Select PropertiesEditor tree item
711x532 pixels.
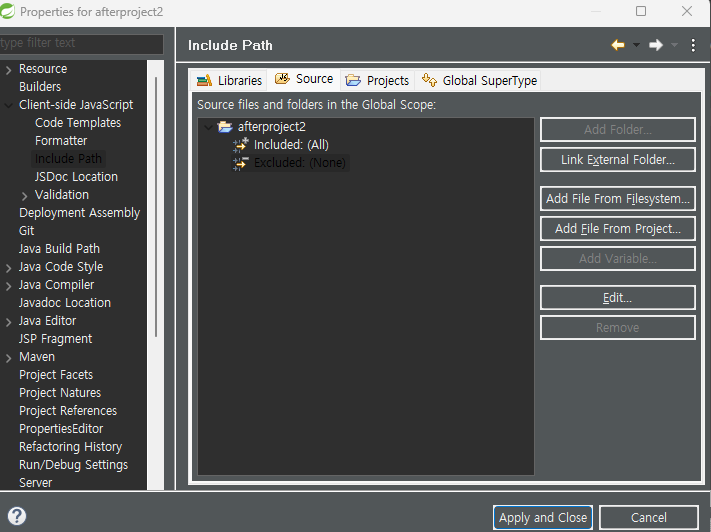tap(61, 429)
